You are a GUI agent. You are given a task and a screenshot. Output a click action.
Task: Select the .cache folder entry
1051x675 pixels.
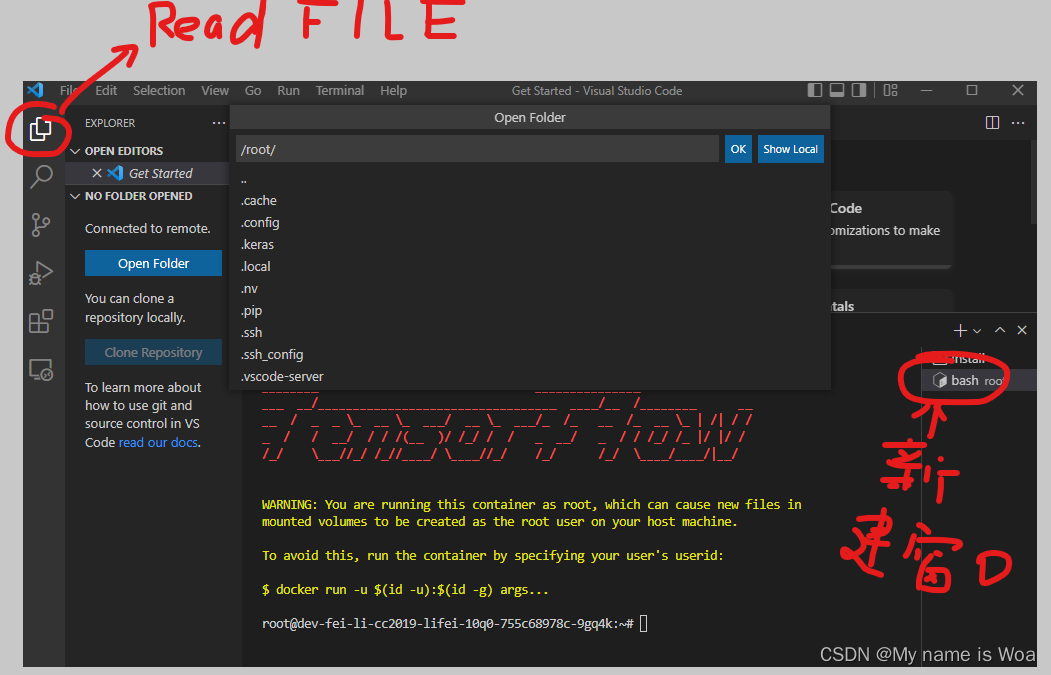click(530, 200)
